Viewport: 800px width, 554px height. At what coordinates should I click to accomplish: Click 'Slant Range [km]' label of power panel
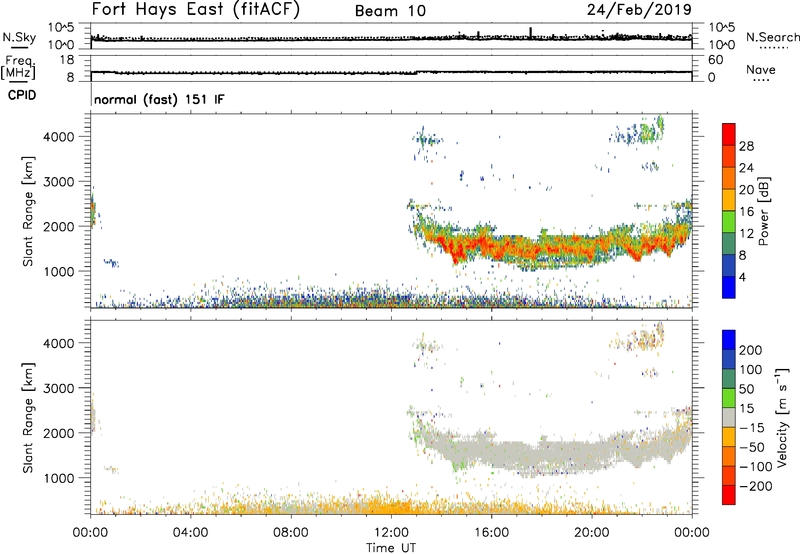28,211
